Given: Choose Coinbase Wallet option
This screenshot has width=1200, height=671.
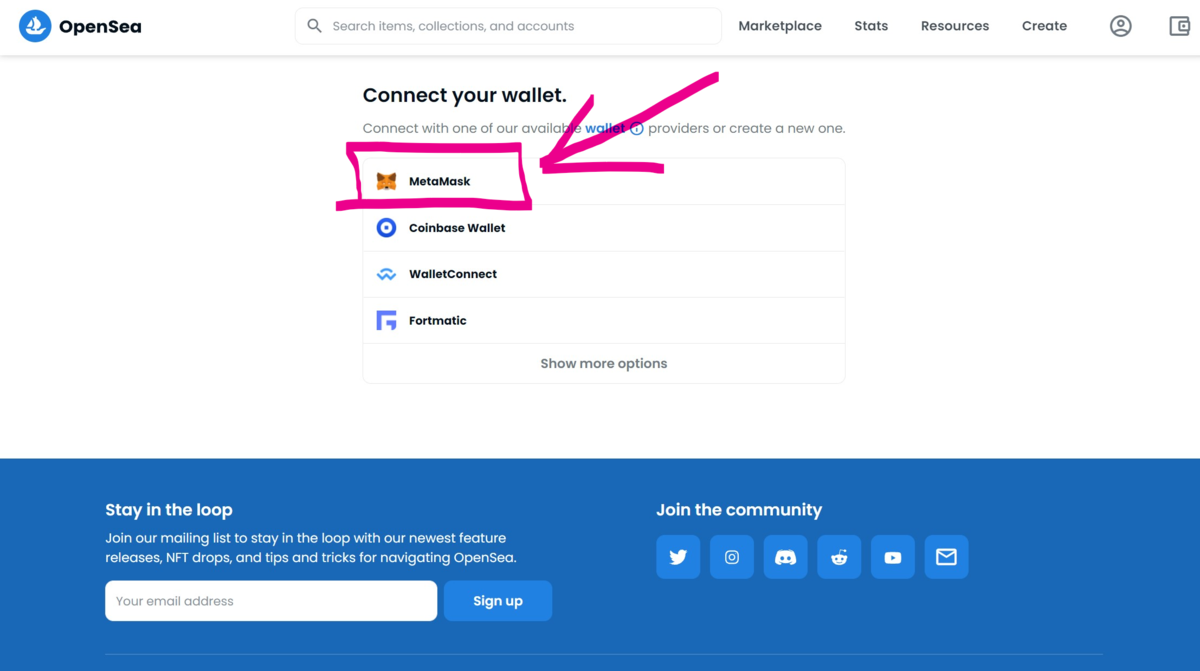Looking at the screenshot, I should 604,228.
